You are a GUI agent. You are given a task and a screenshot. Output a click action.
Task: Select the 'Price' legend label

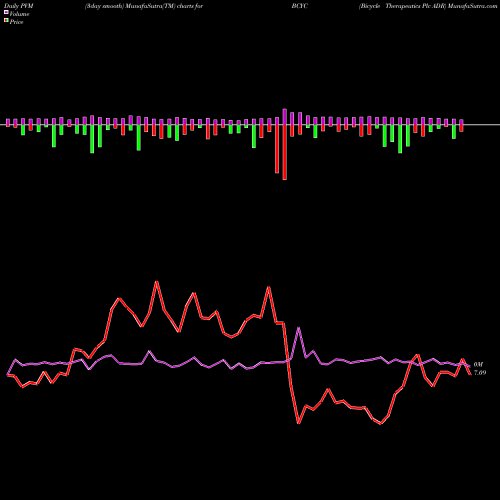point(16,22)
